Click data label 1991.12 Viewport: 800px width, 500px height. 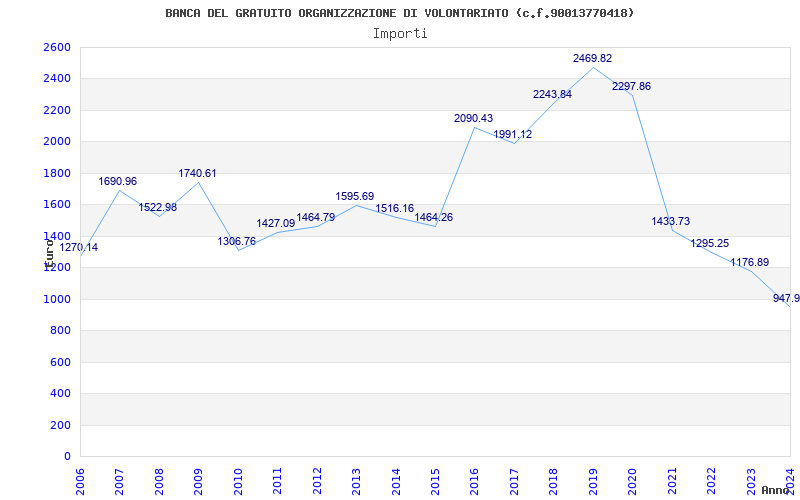[x=513, y=134]
